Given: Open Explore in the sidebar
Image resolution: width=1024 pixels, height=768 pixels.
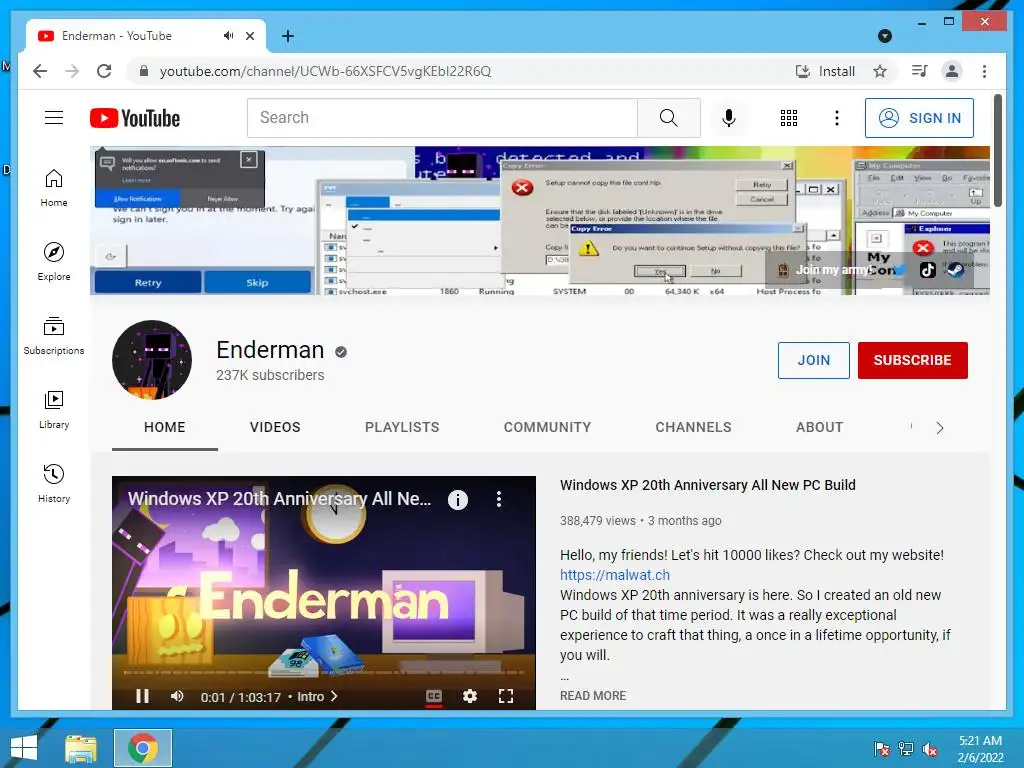Looking at the screenshot, I should coord(54,262).
